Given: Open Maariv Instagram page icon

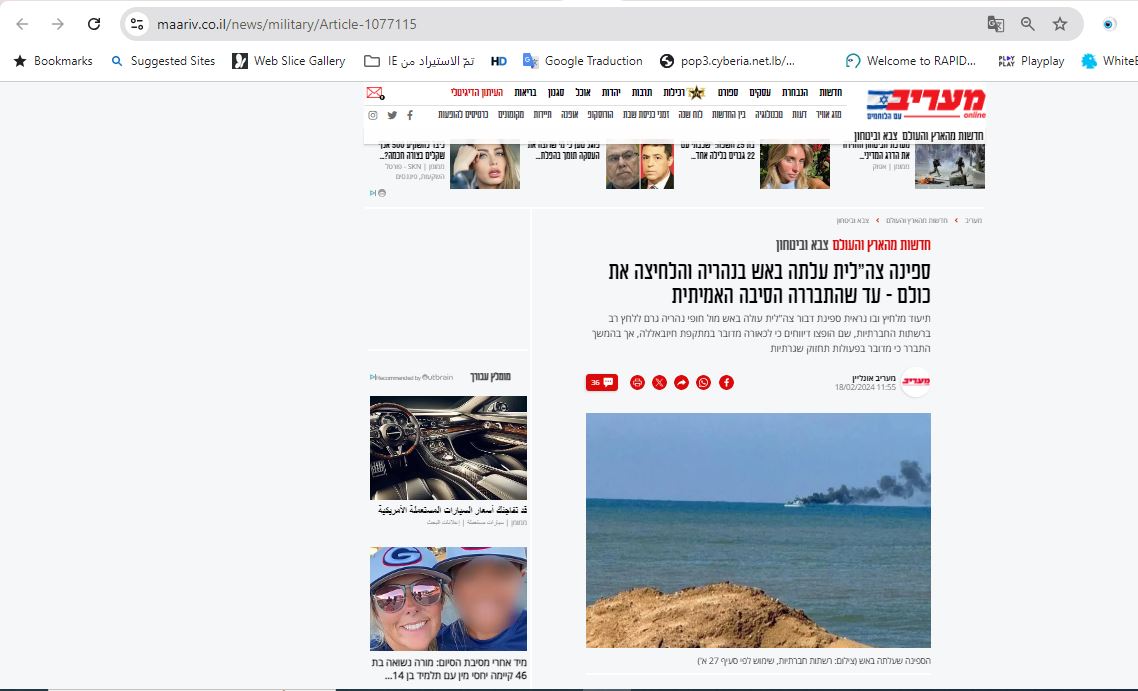Looking at the screenshot, I should pos(373,115).
